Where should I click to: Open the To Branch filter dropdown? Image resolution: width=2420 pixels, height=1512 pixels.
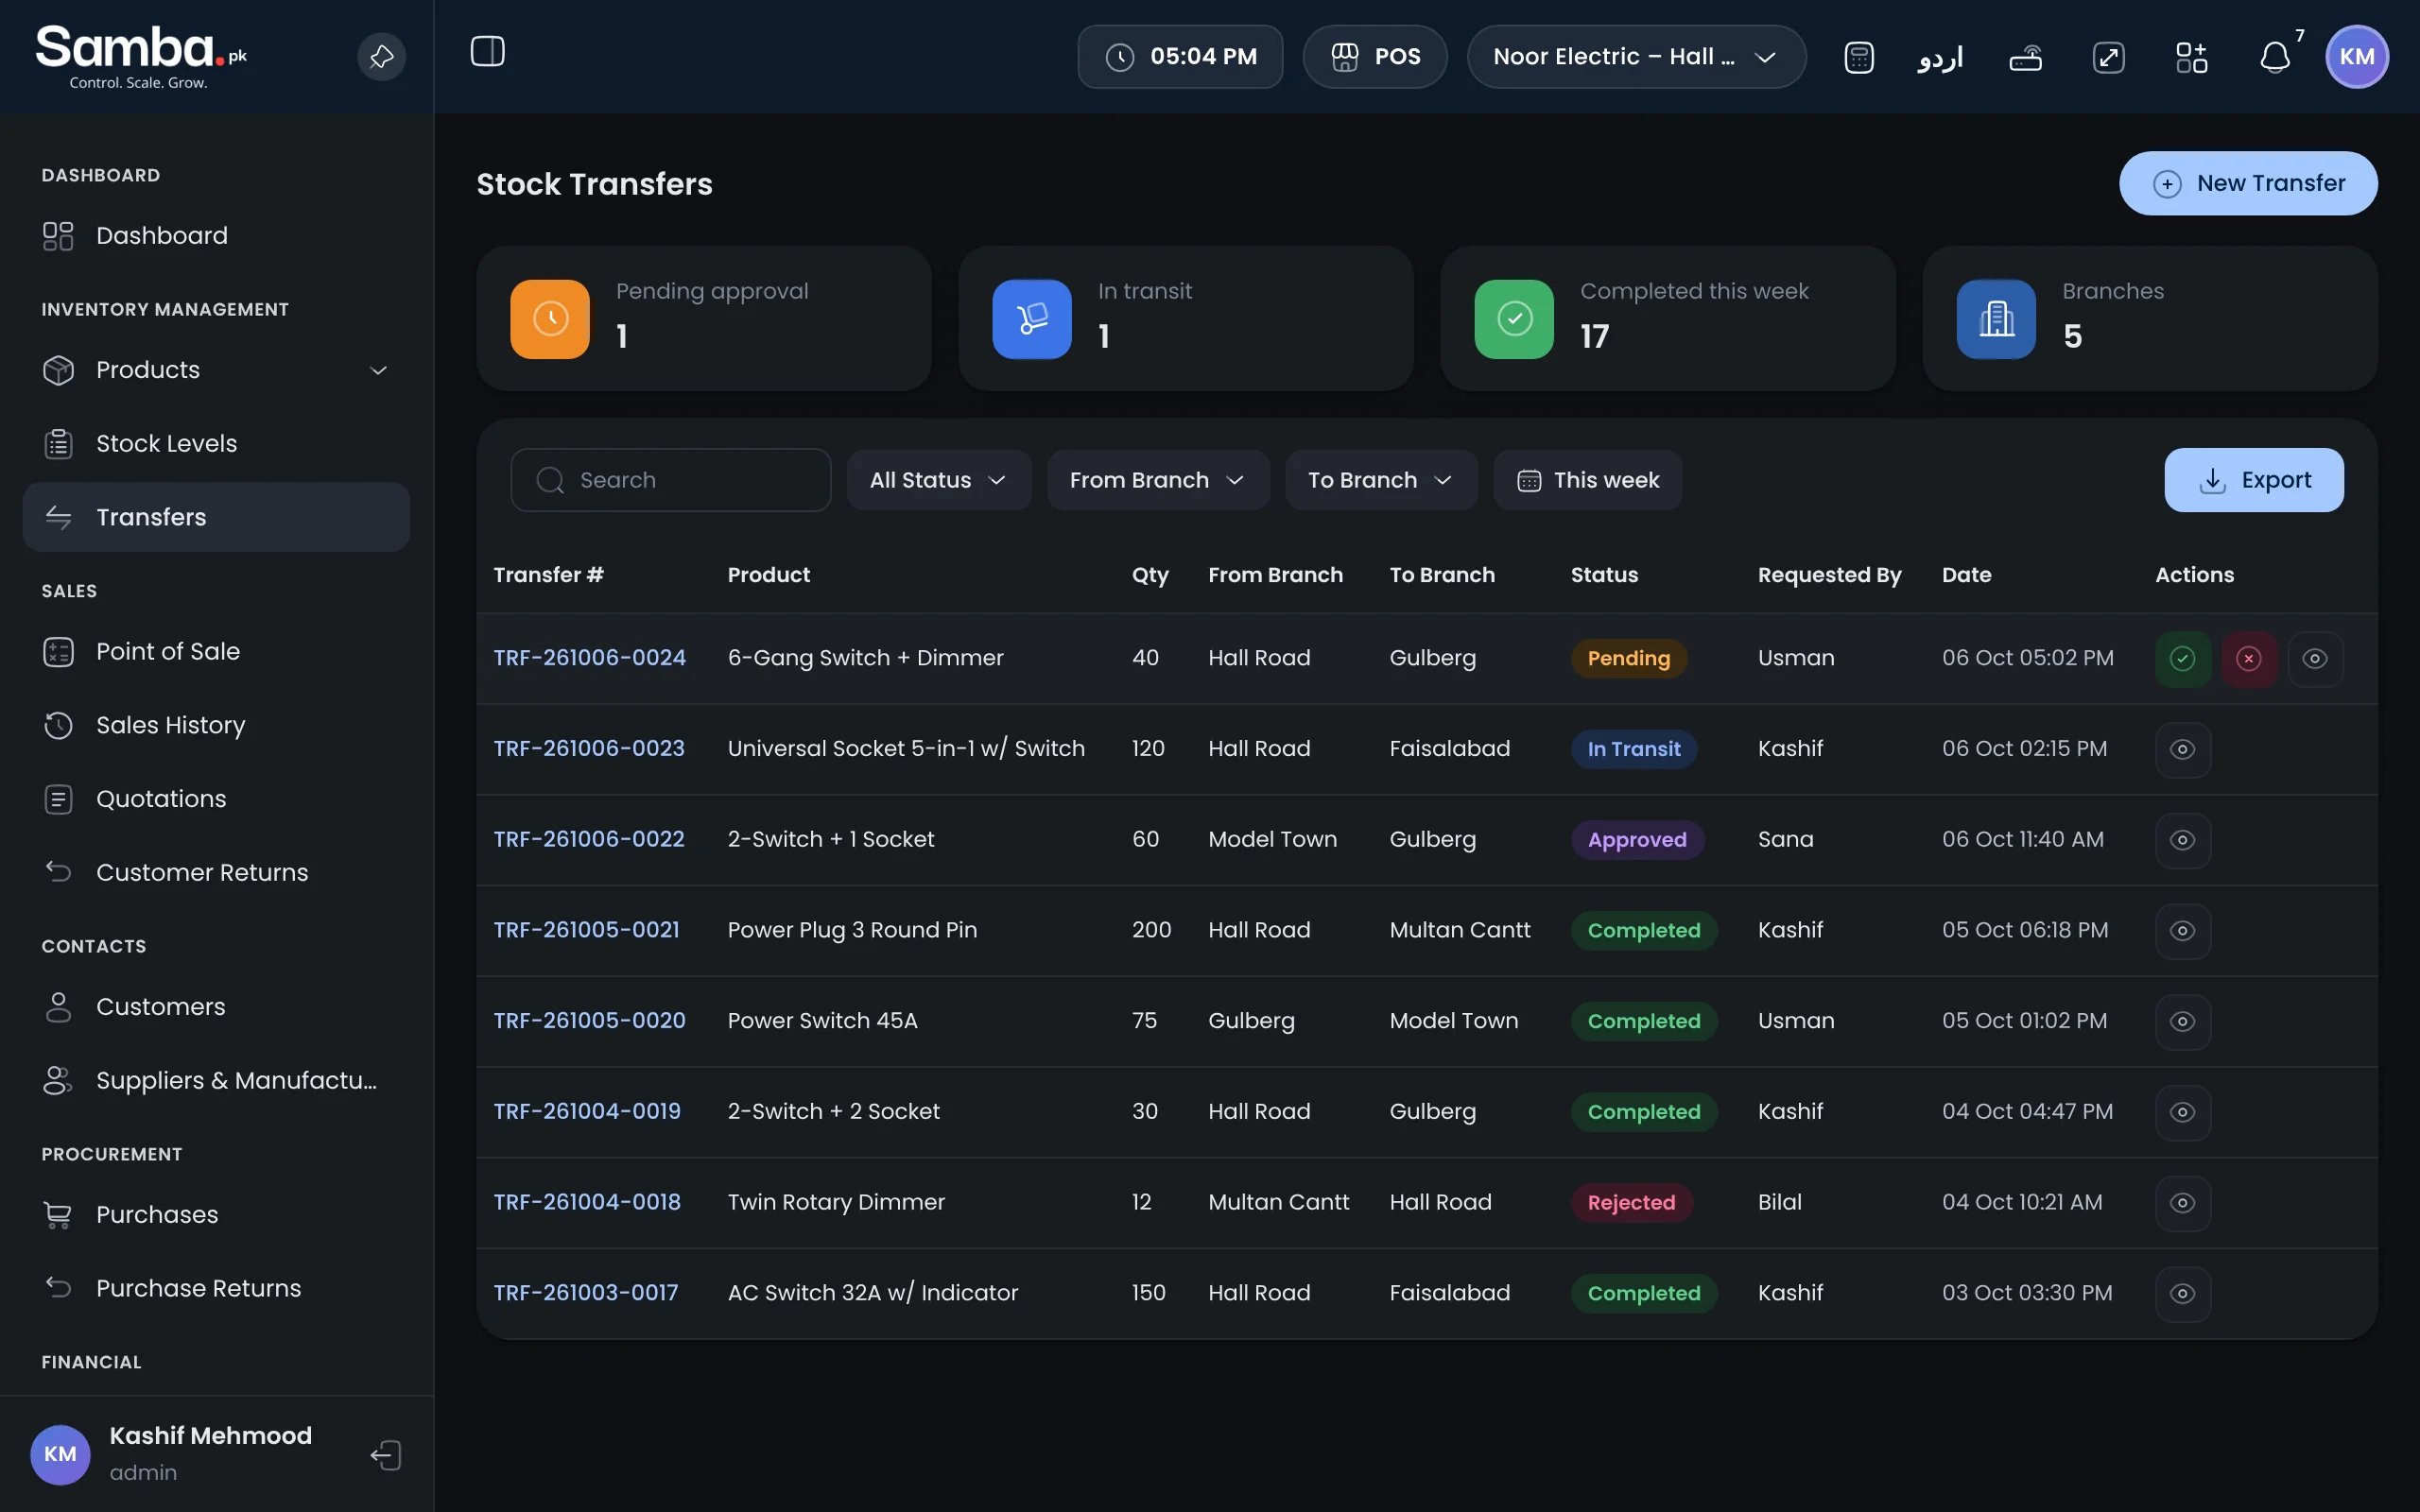1381,480
